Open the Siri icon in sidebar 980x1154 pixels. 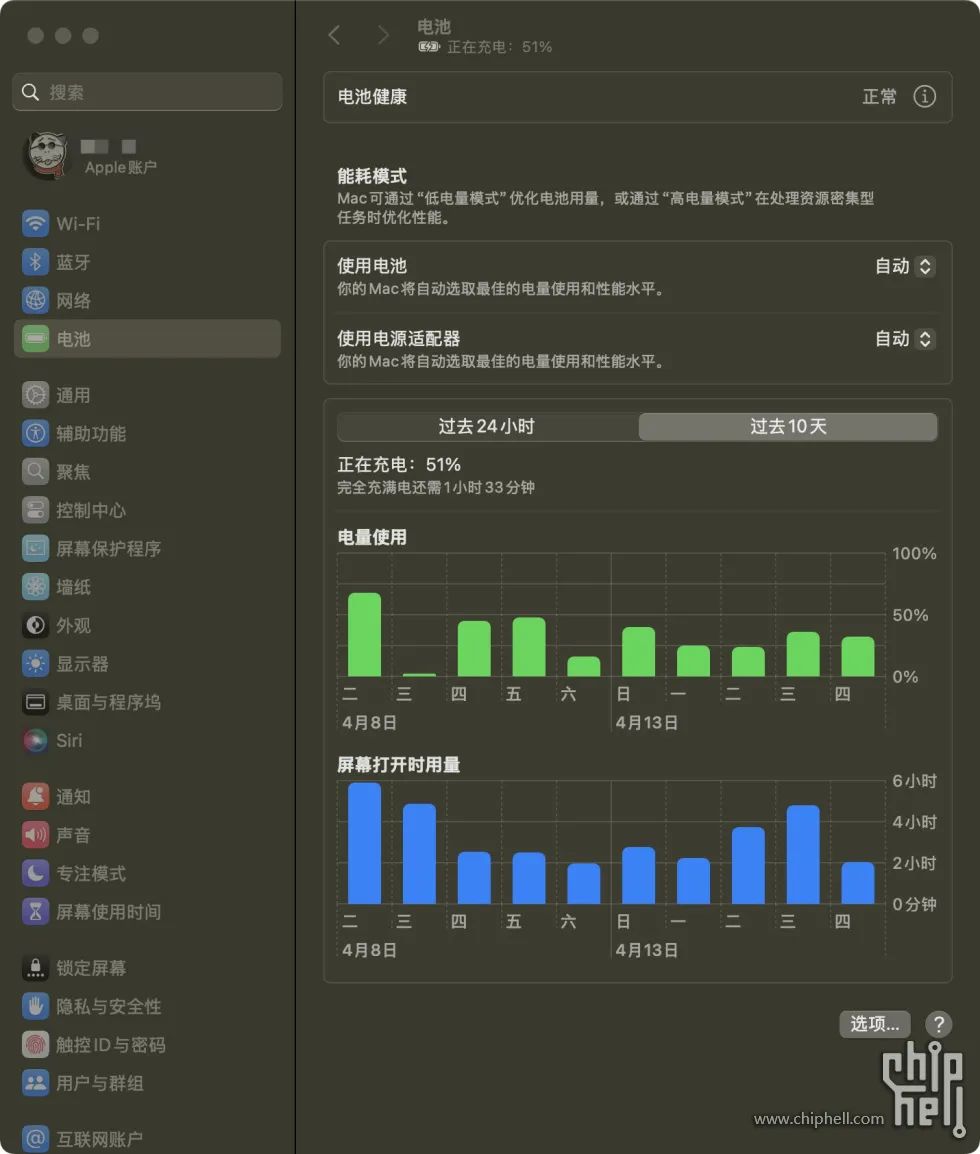[x=35, y=740]
